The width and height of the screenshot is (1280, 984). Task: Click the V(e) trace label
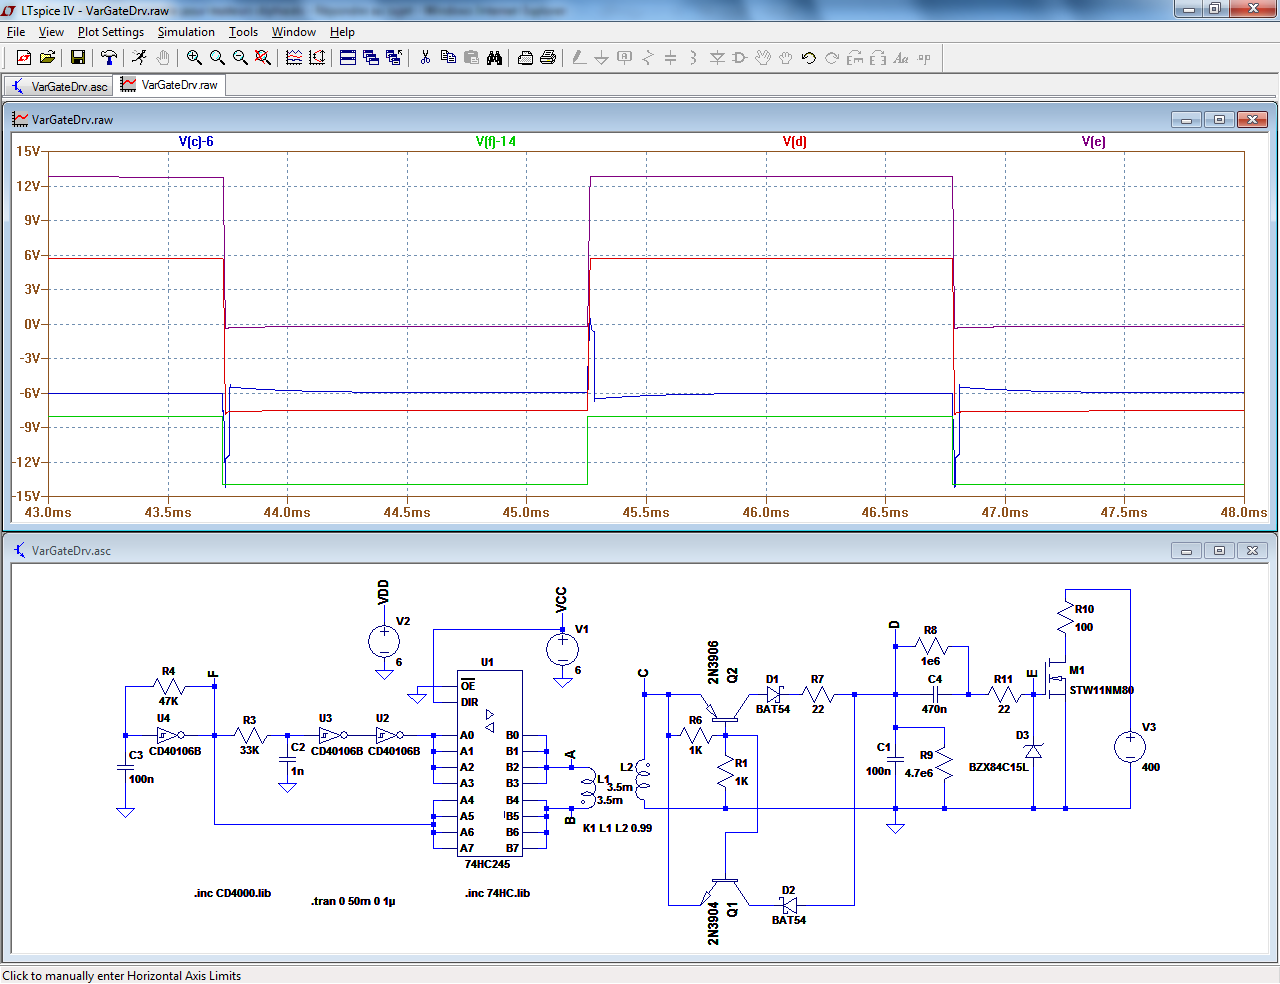pos(1093,142)
